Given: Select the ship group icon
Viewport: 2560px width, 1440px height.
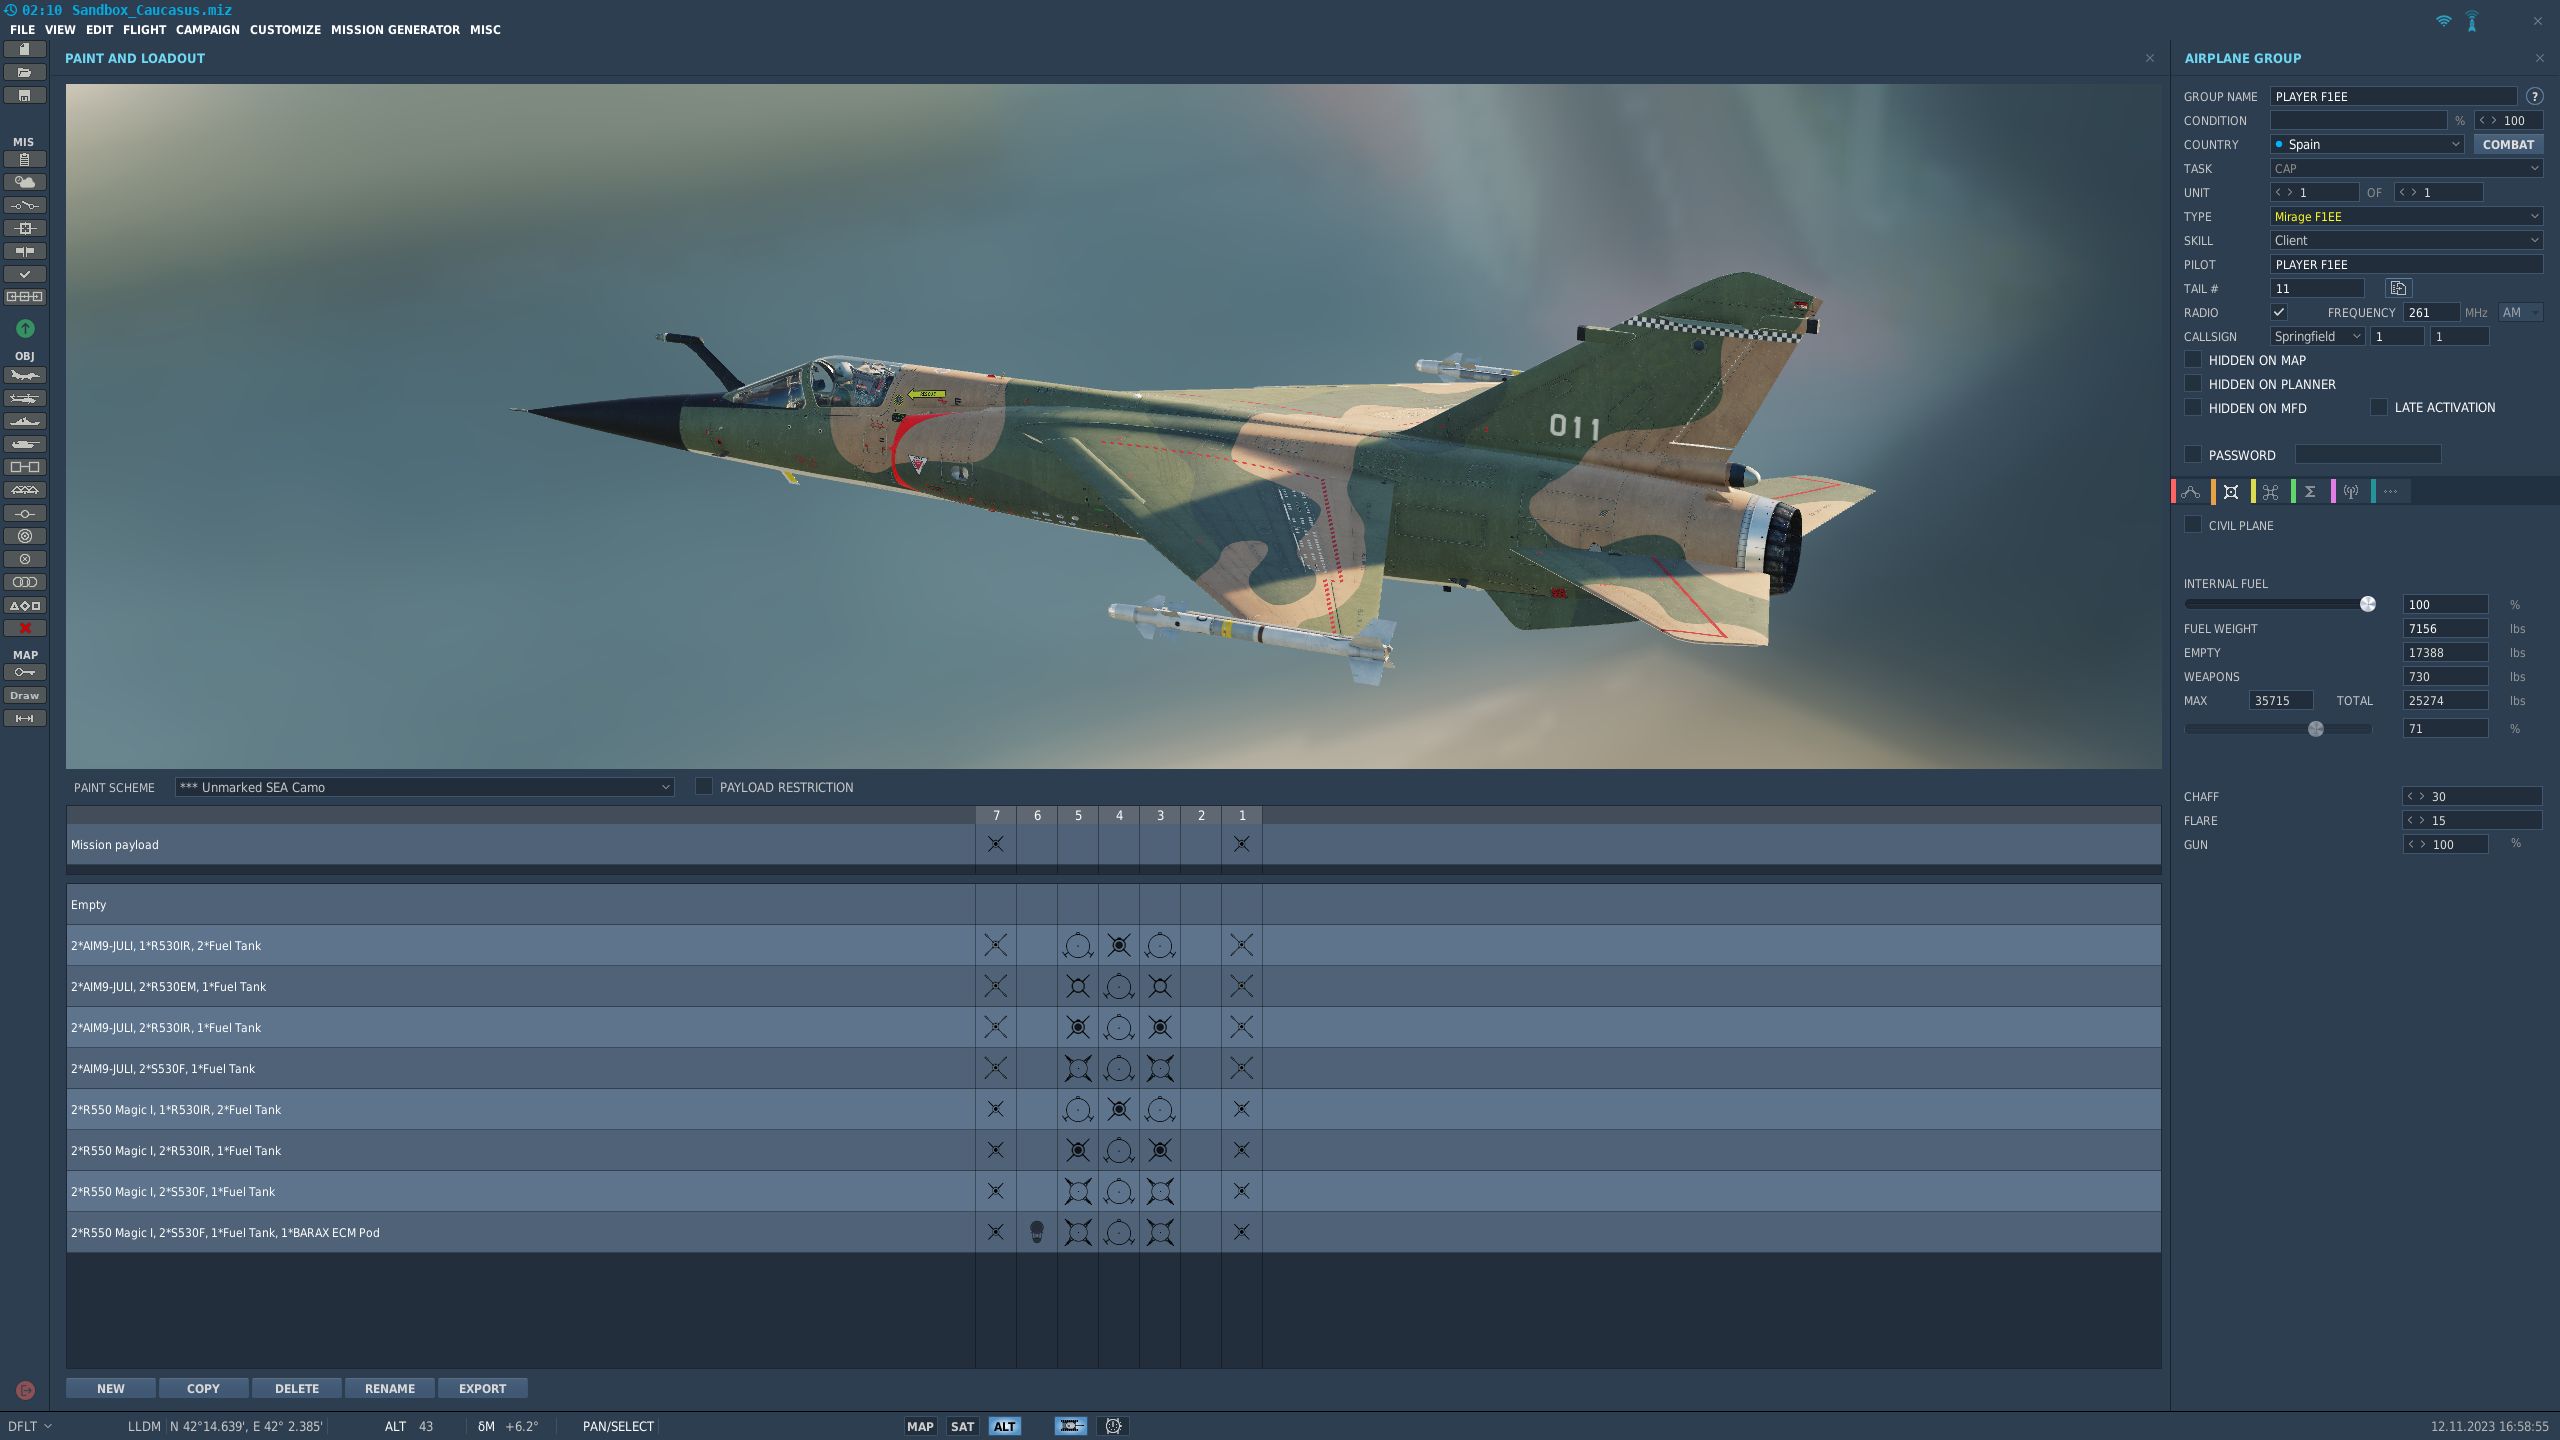Looking at the screenshot, I should coord(25,422).
